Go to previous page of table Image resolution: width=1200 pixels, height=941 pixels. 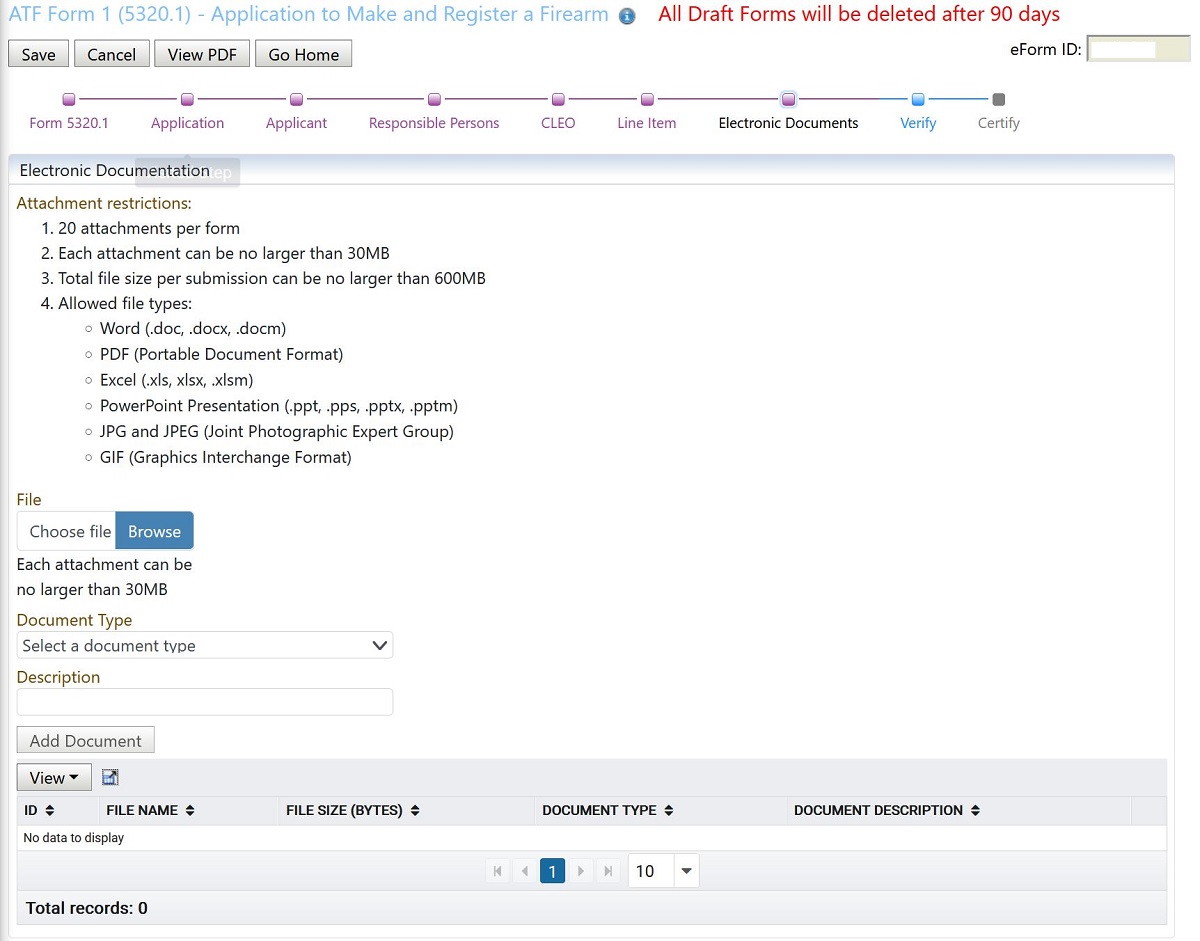524,871
